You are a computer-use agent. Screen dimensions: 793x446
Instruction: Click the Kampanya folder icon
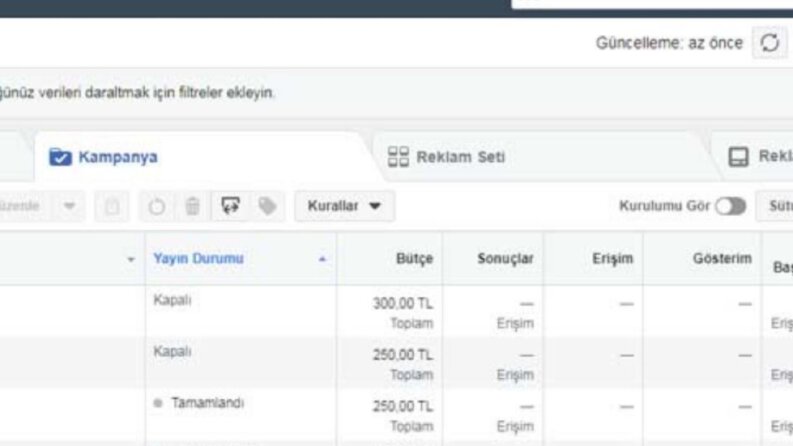coord(60,157)
